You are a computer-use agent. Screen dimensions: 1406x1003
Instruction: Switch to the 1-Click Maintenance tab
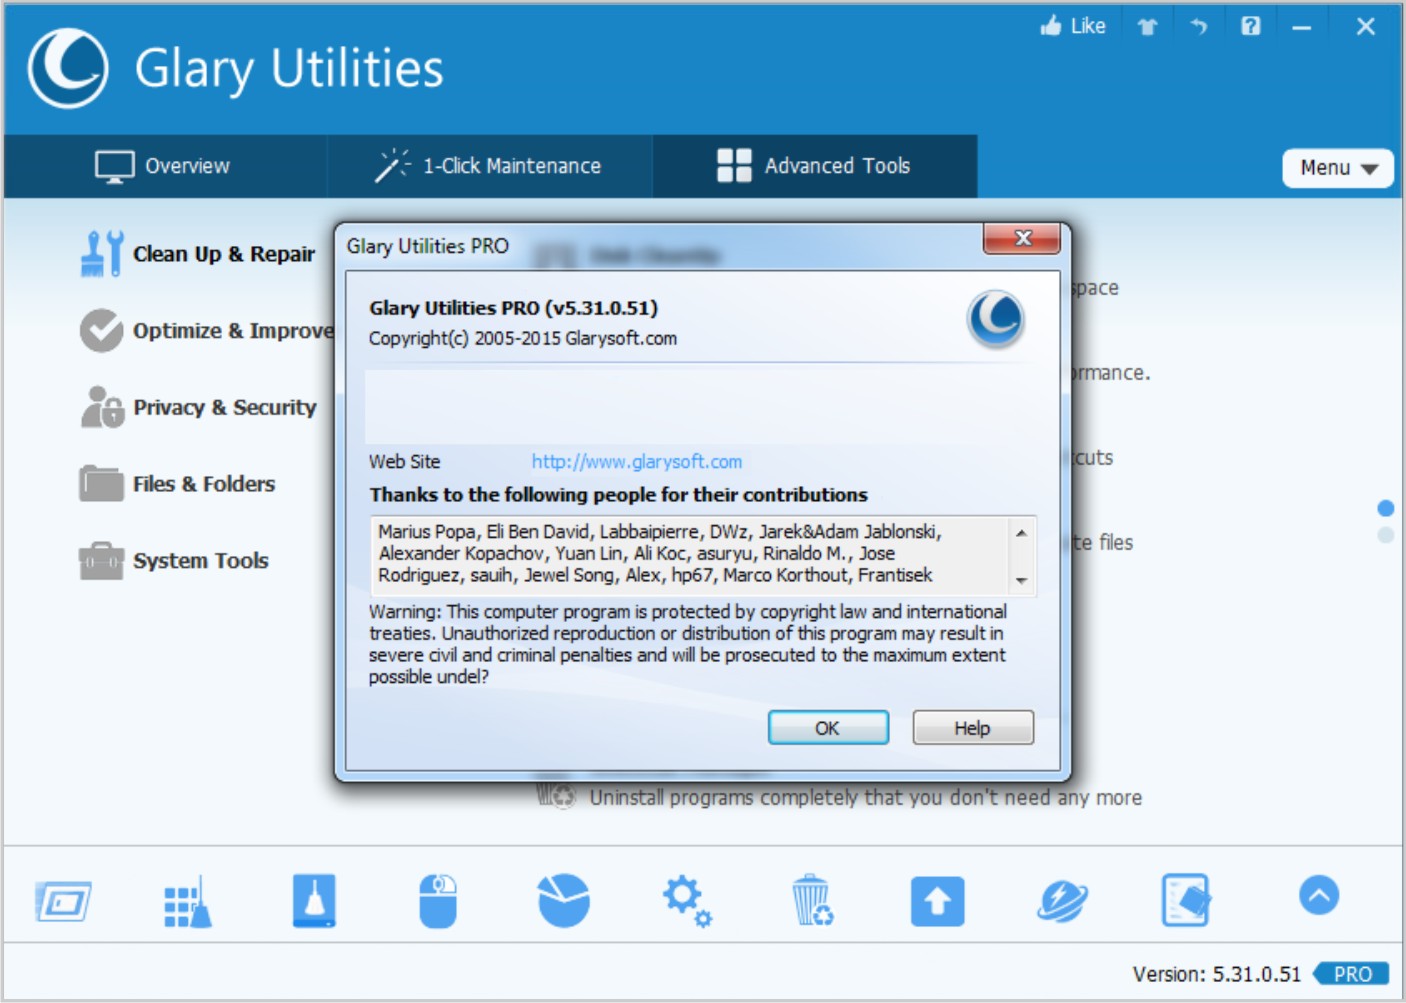[489, 166]
